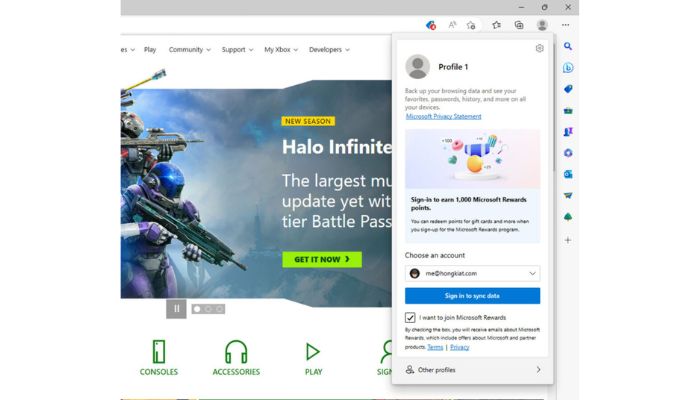Expand Other profiles chevron

[538, 370]
